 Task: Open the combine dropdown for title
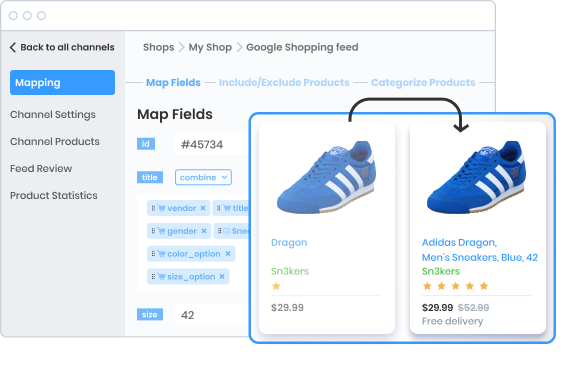coord(203,177)
